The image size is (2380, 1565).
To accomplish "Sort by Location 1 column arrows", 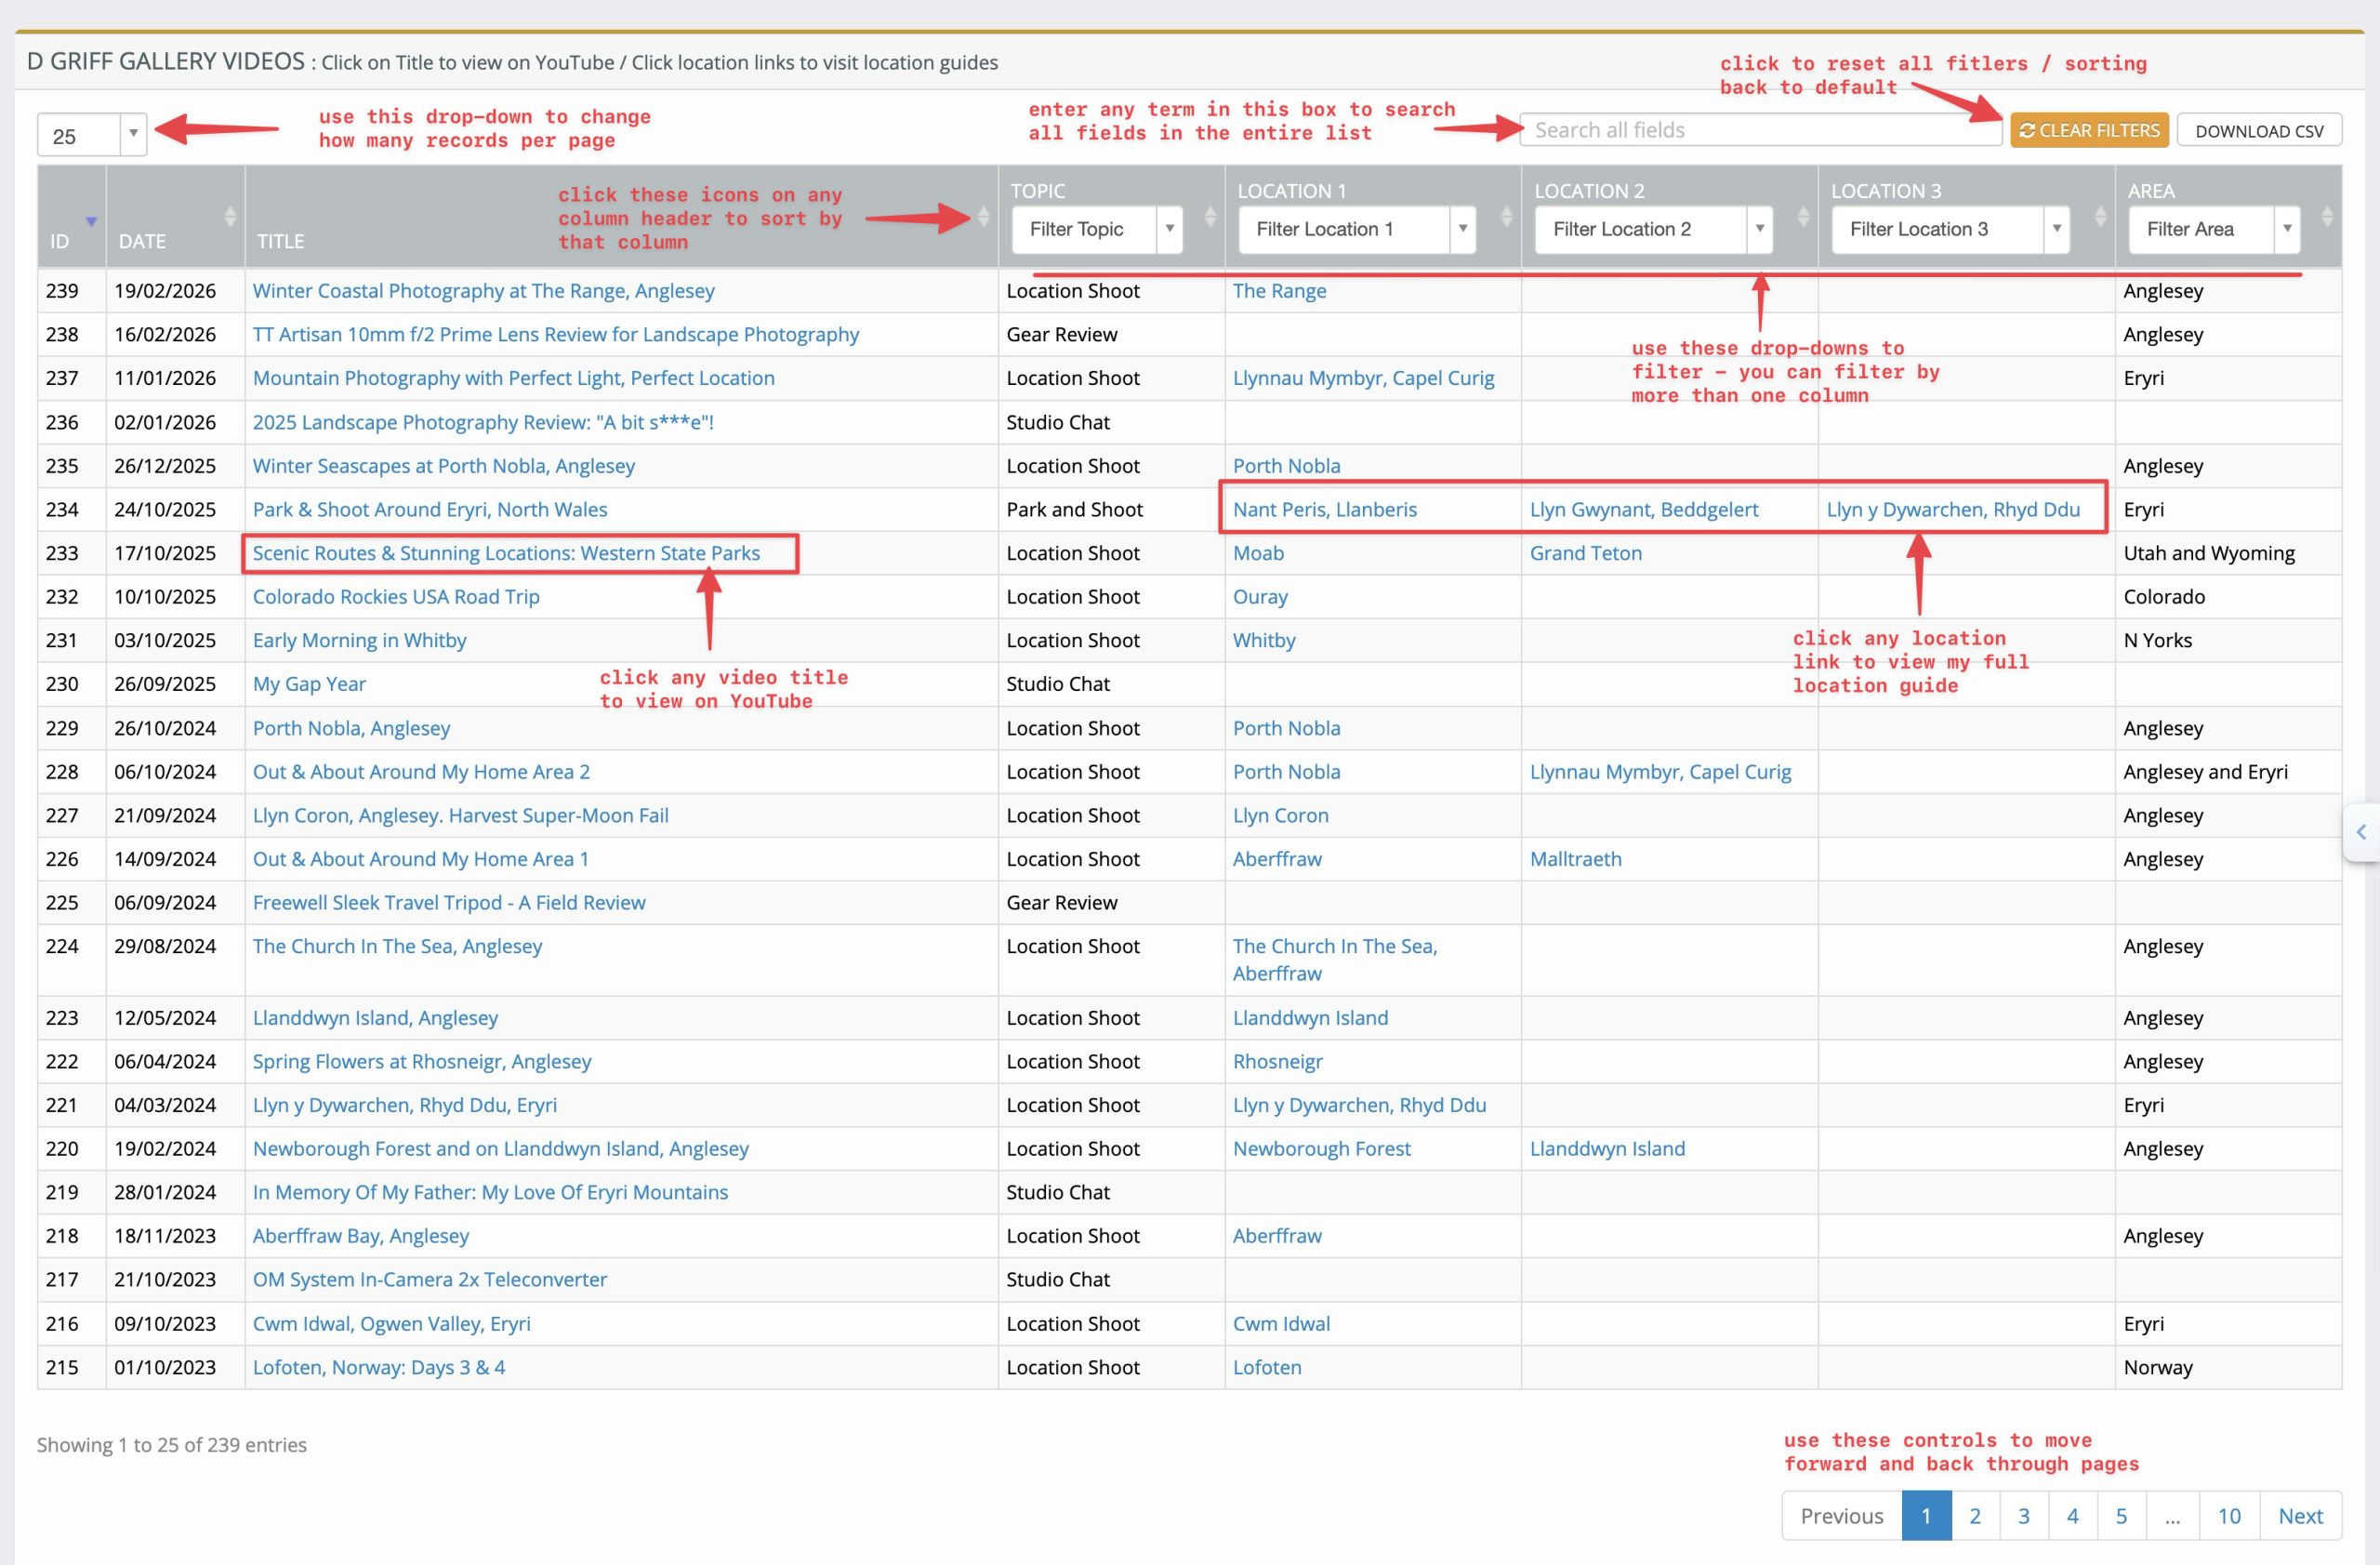I will pyautogui.click(x=1506, y=216).
